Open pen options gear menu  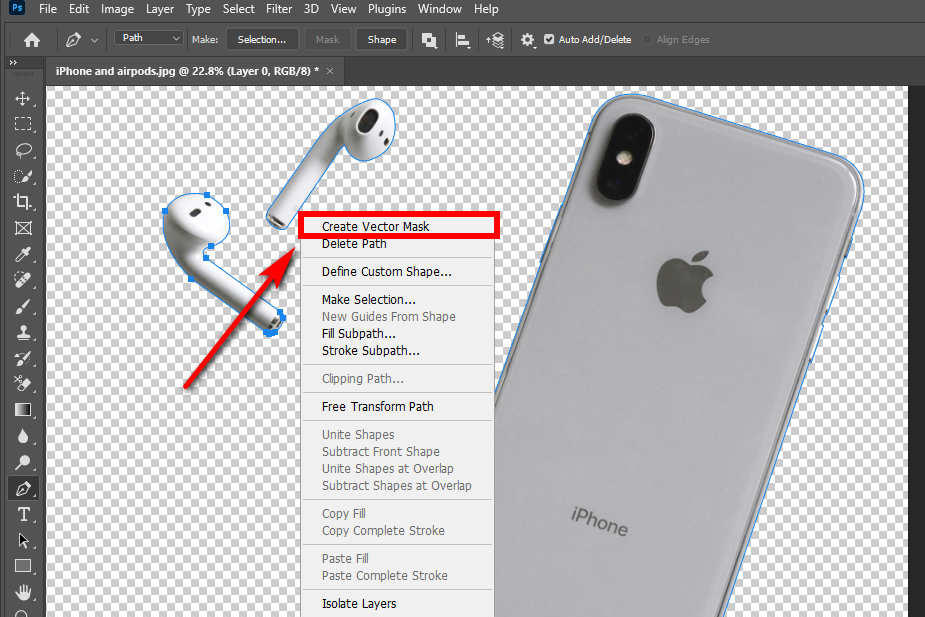pos(527,40)
